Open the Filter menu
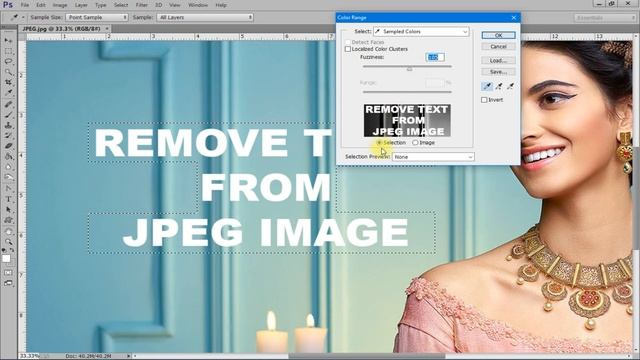 point(142,5)
